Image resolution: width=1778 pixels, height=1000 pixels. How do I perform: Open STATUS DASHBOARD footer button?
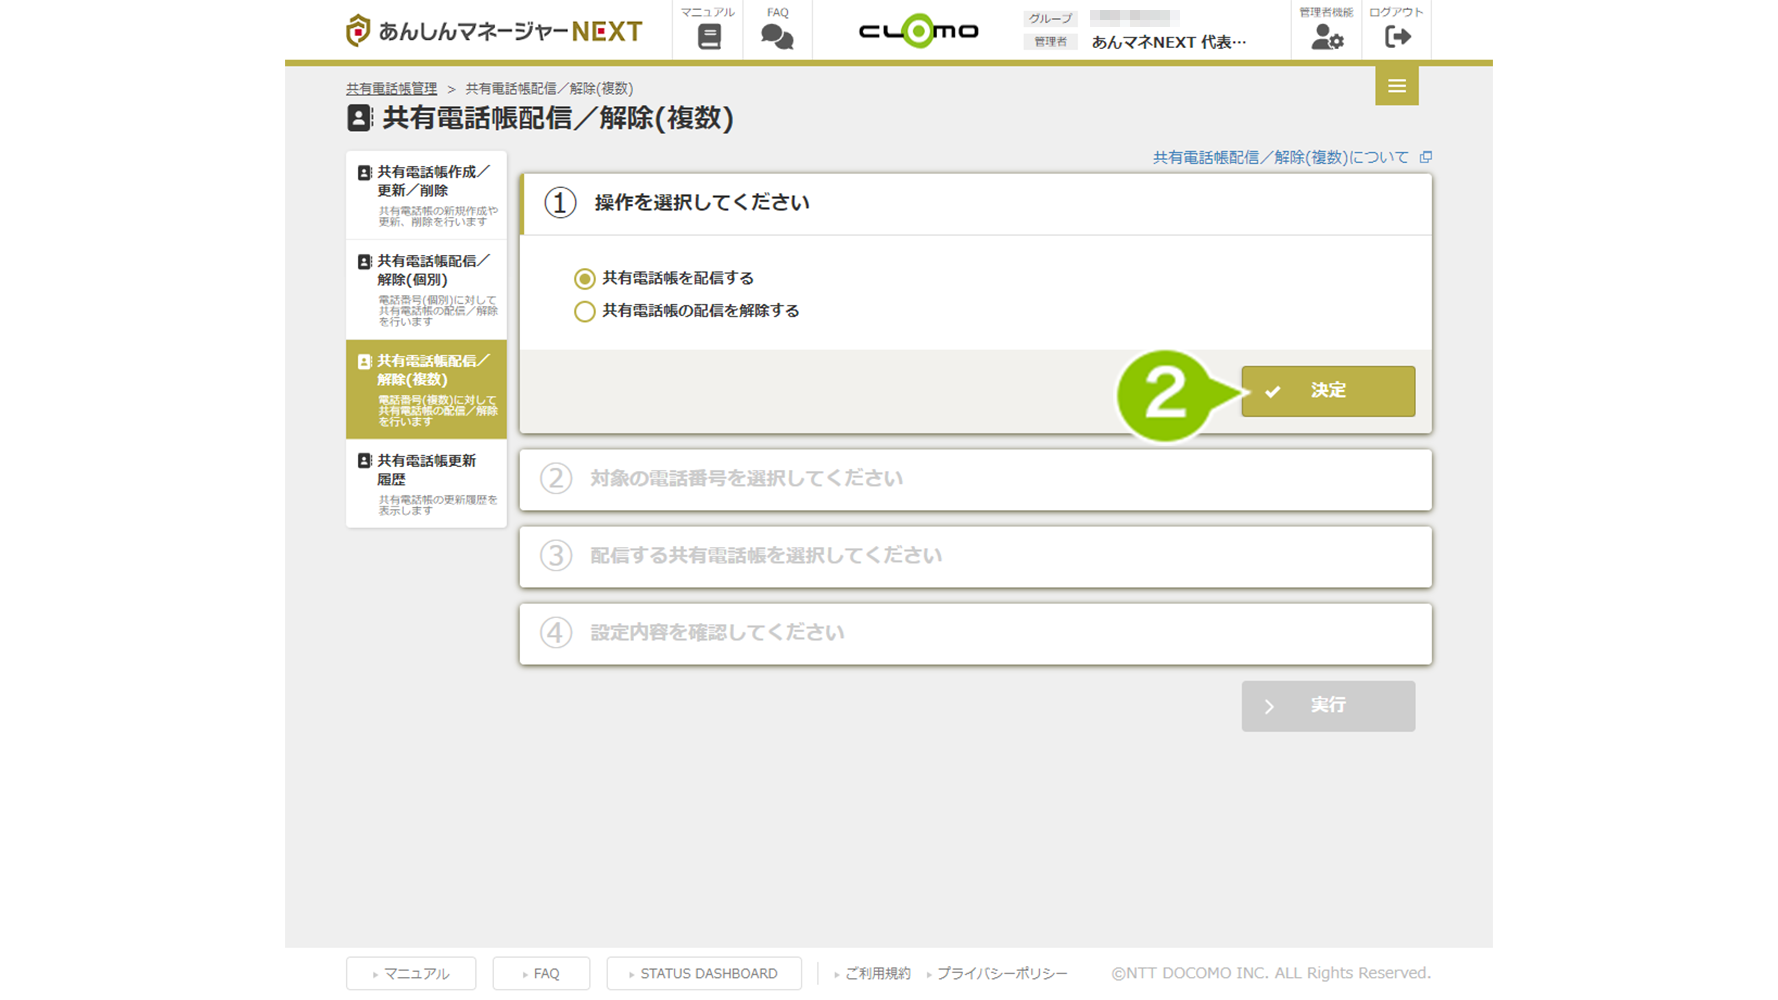tap(704, 973)
